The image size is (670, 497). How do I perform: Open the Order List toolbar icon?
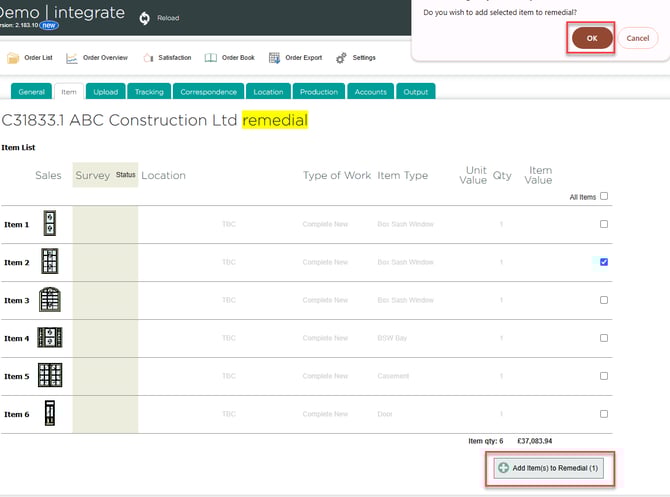tap(13, 58)
